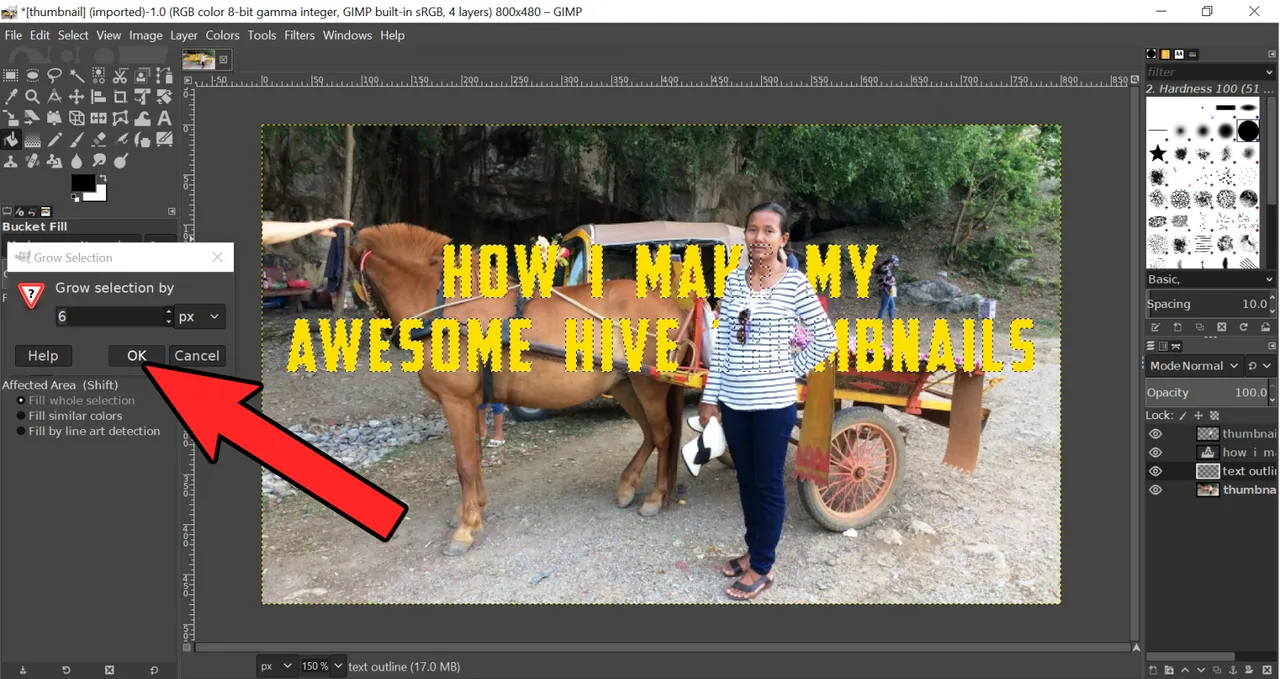Select the Fuzzy Select magic wand tool
The width and height of the screenshot is (1280, 679).
click(x=77, y=75)
